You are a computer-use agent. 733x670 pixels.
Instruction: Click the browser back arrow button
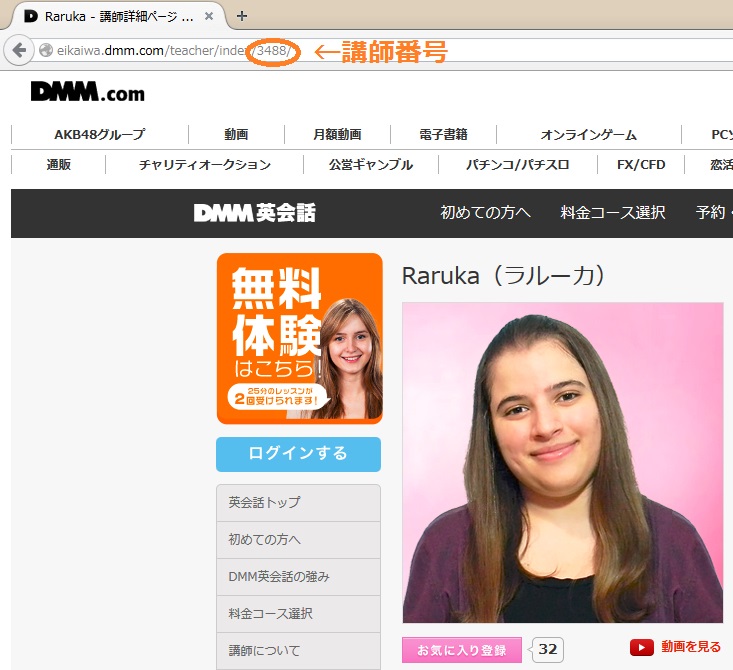click(x=19, y=50)
